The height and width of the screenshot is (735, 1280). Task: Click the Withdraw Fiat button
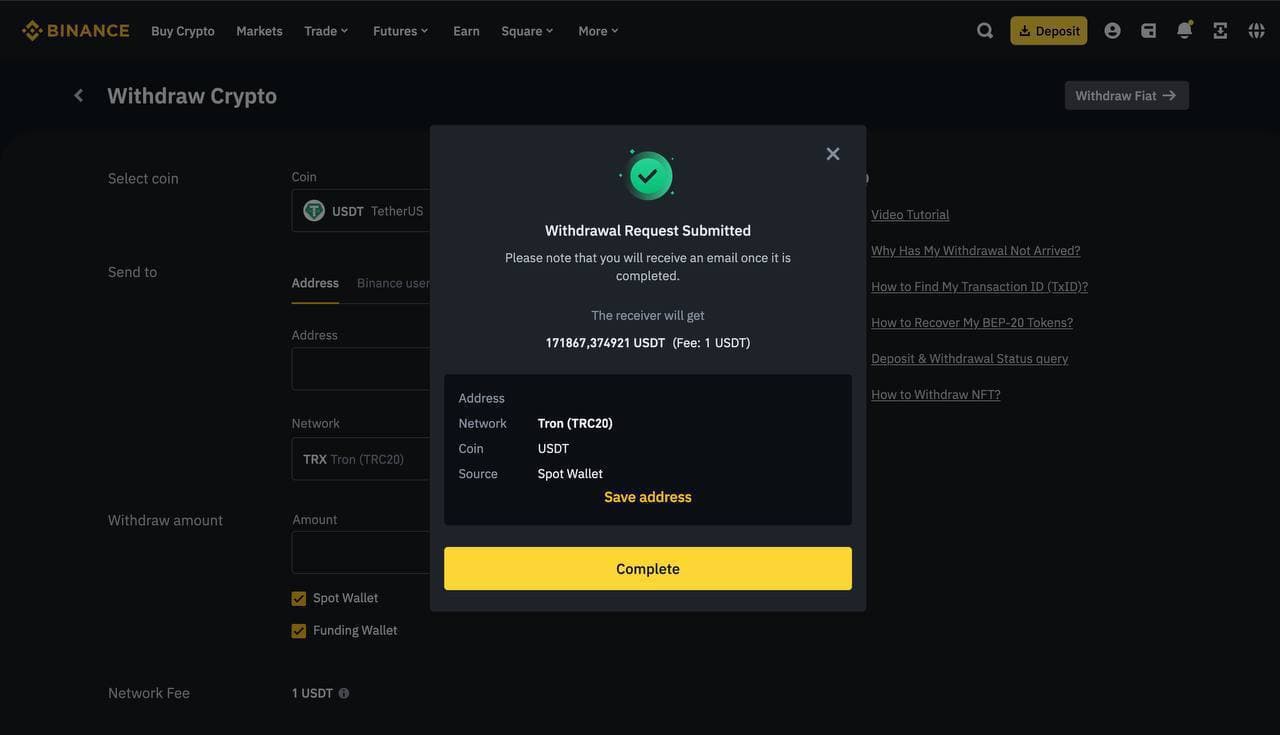click(x=1127, y=95)
